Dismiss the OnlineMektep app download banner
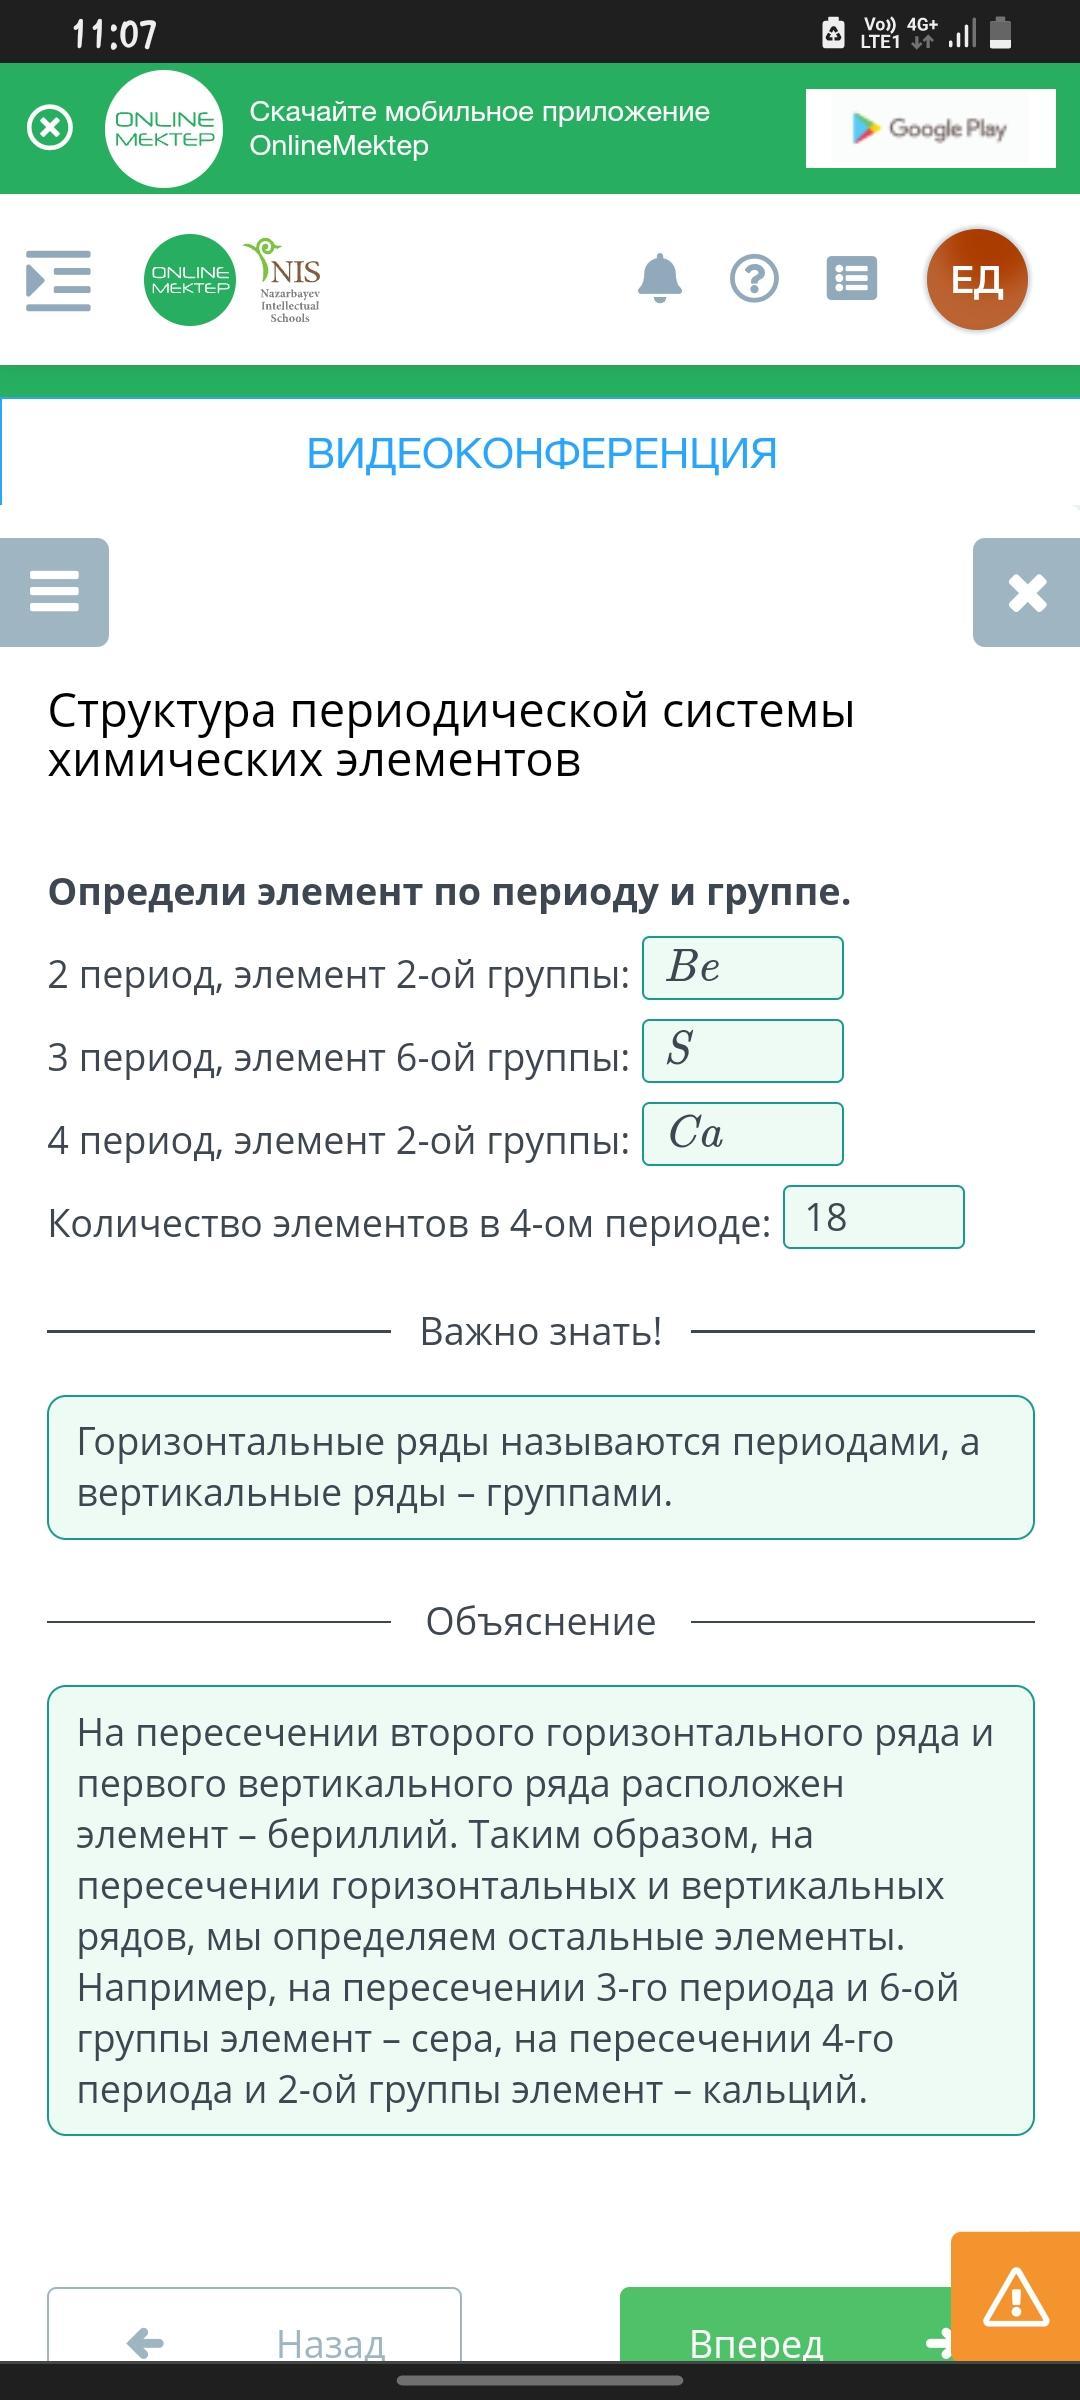 coord(49,128)
